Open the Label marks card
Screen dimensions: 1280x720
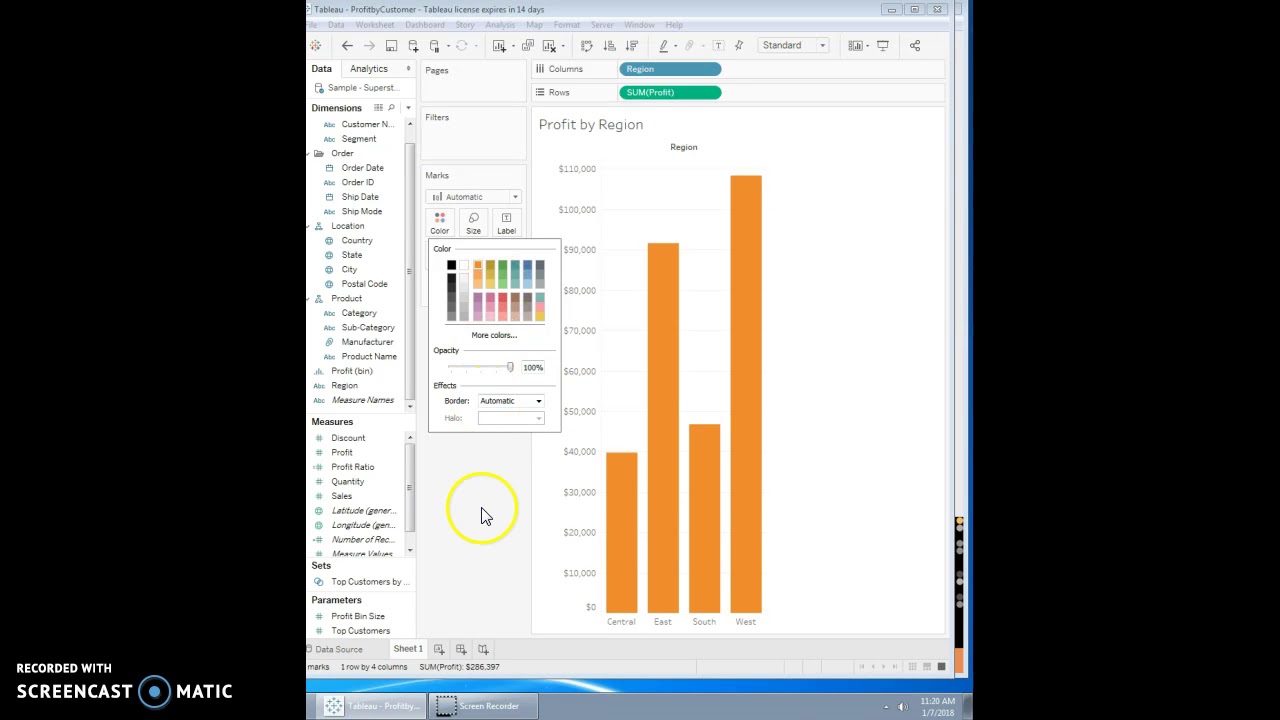pyautogui.click(x=507, y=223)
